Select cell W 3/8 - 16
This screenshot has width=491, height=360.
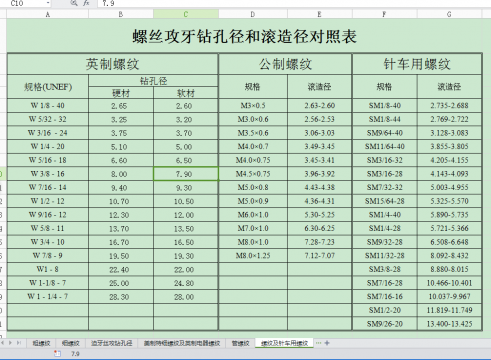click(x=48, y=174)
